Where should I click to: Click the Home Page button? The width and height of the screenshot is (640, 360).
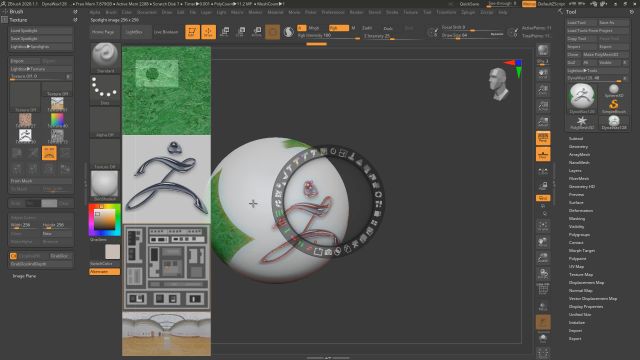point(103,32)
